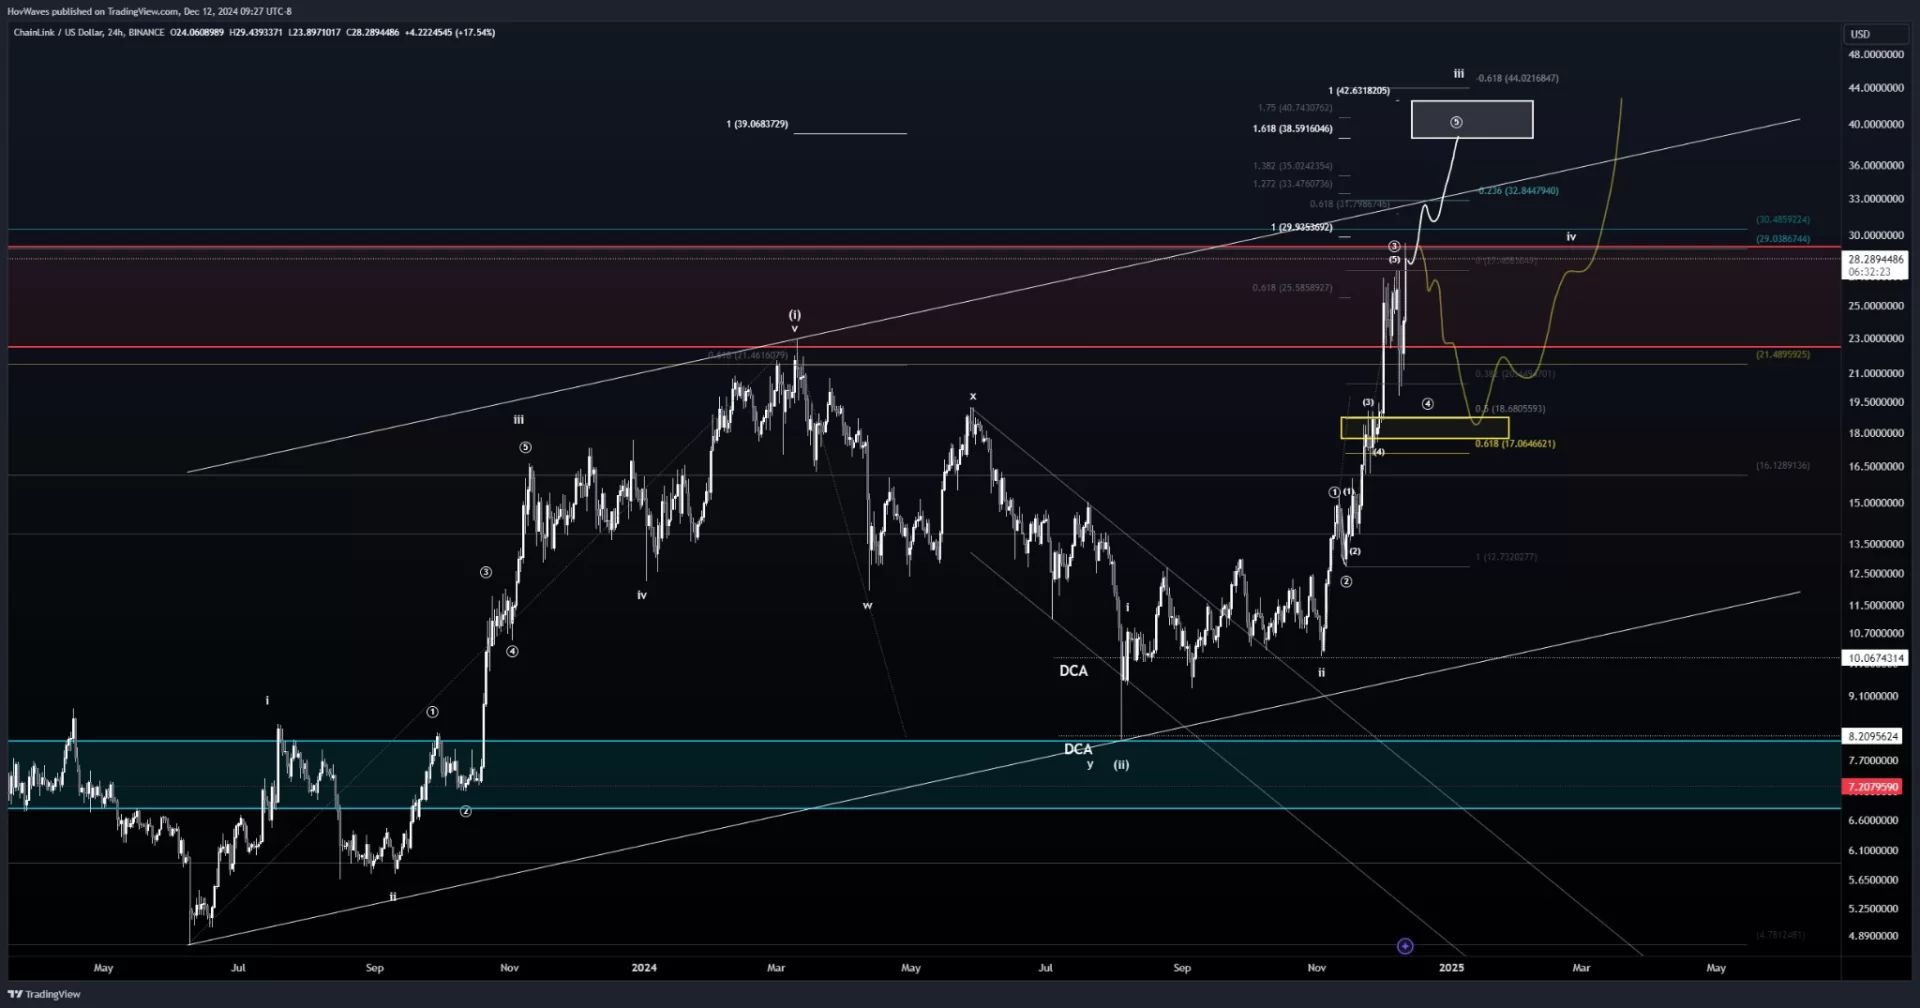Click the circled 4 wave marker
Image resolution: width=1920 pixels, height=1008 pixels.
pyautogui.click(x=1427, y=404)
